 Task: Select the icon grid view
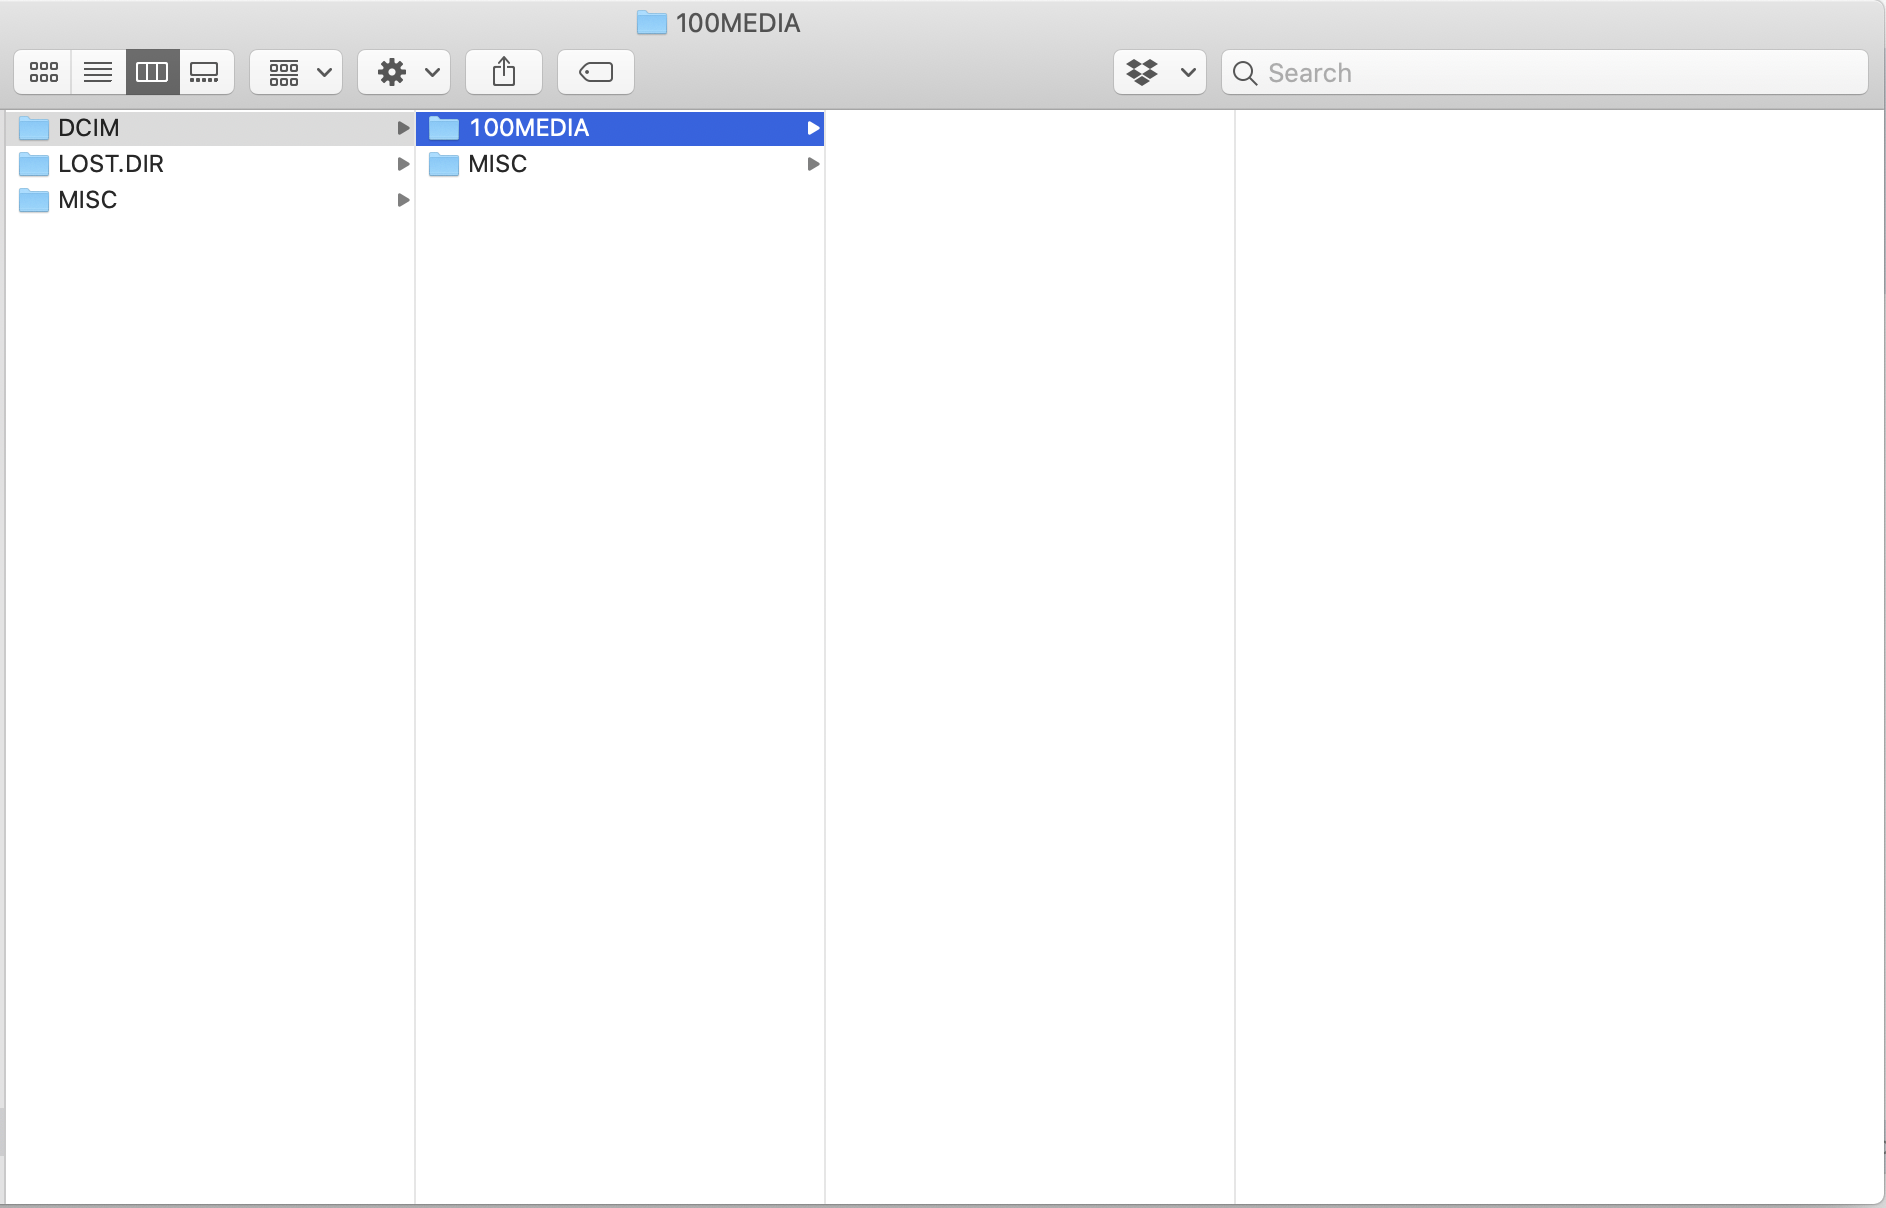[x=43, y=72]
